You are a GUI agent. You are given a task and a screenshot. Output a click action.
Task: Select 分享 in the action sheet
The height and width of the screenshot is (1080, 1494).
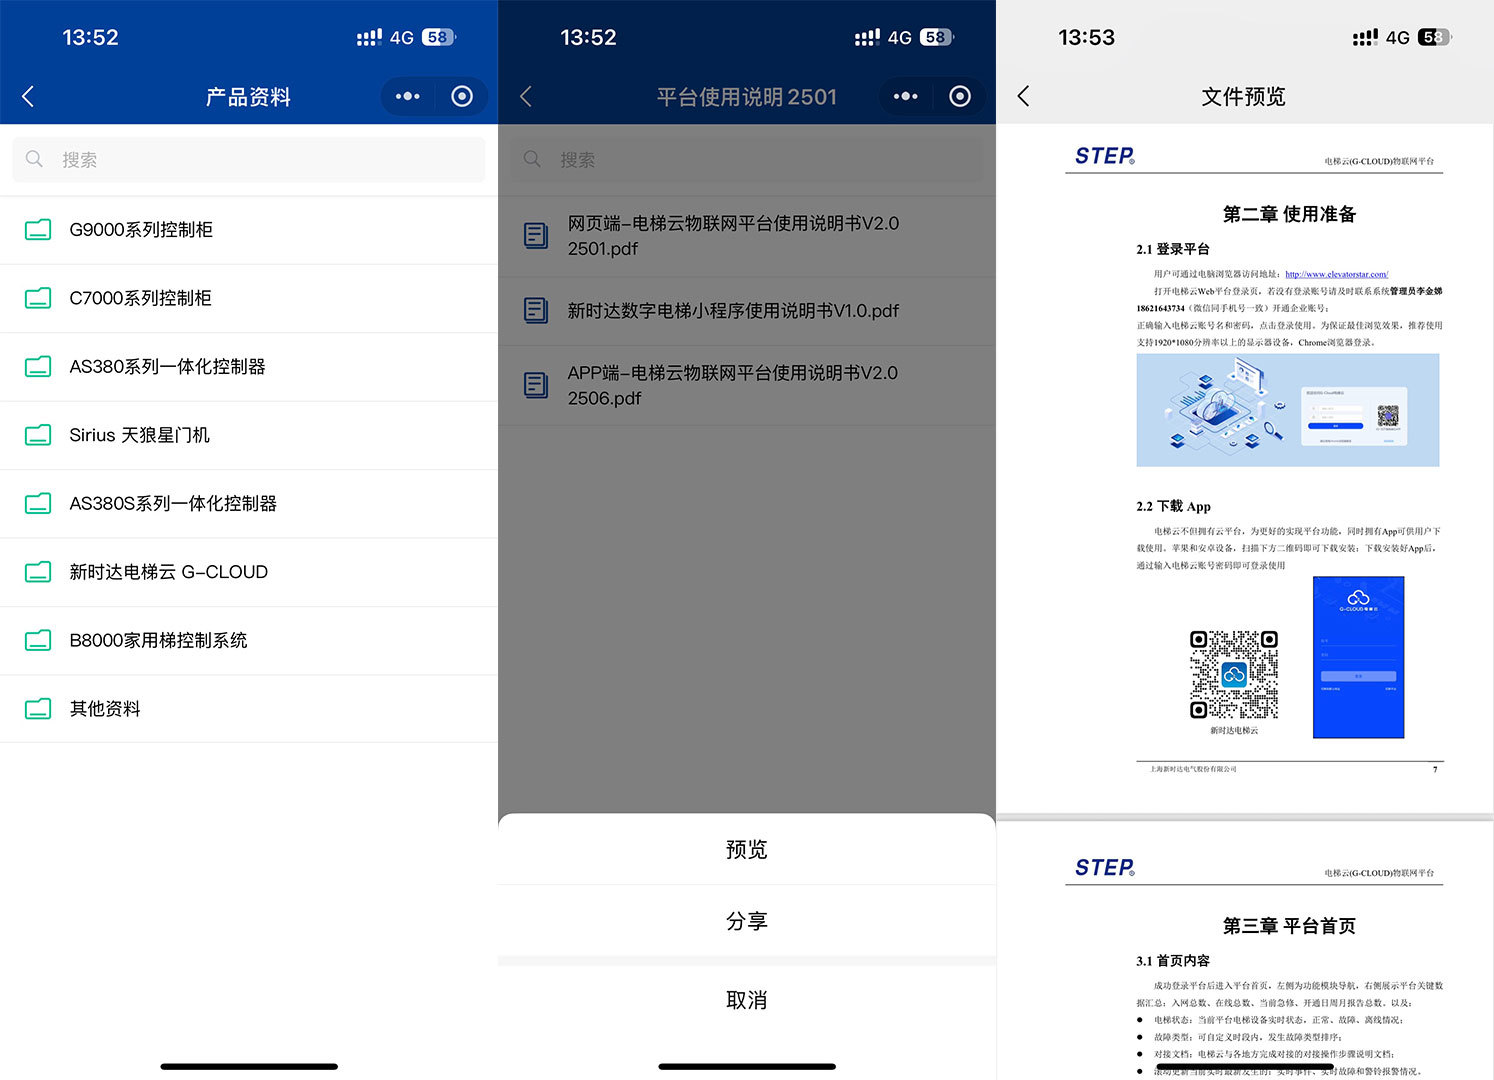point(746,921)
